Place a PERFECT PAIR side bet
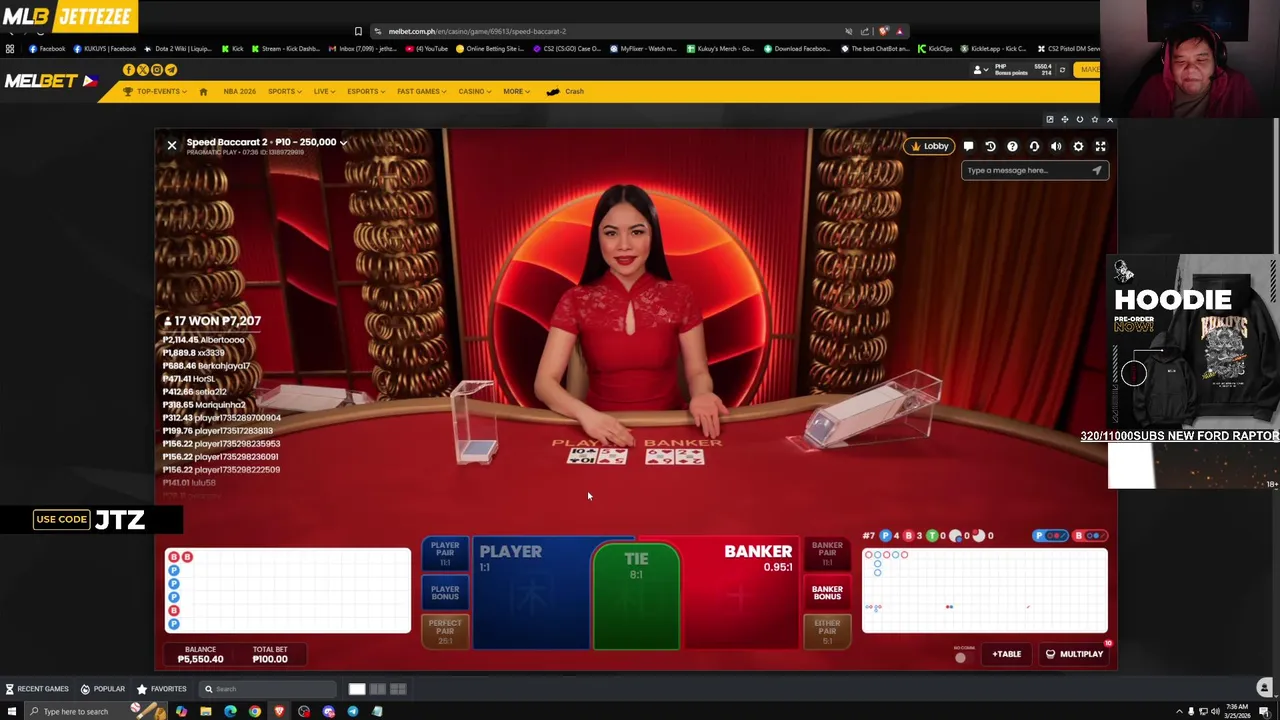The height and width of the screenshot is (720, 1280). click(x=445, y=630)
